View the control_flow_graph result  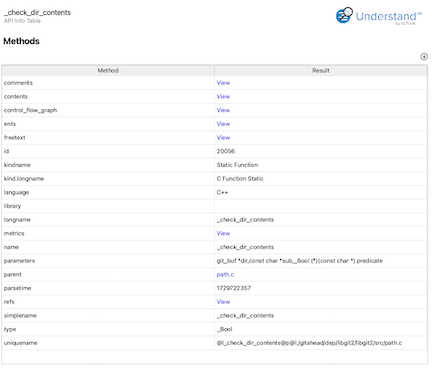(223, 110)
